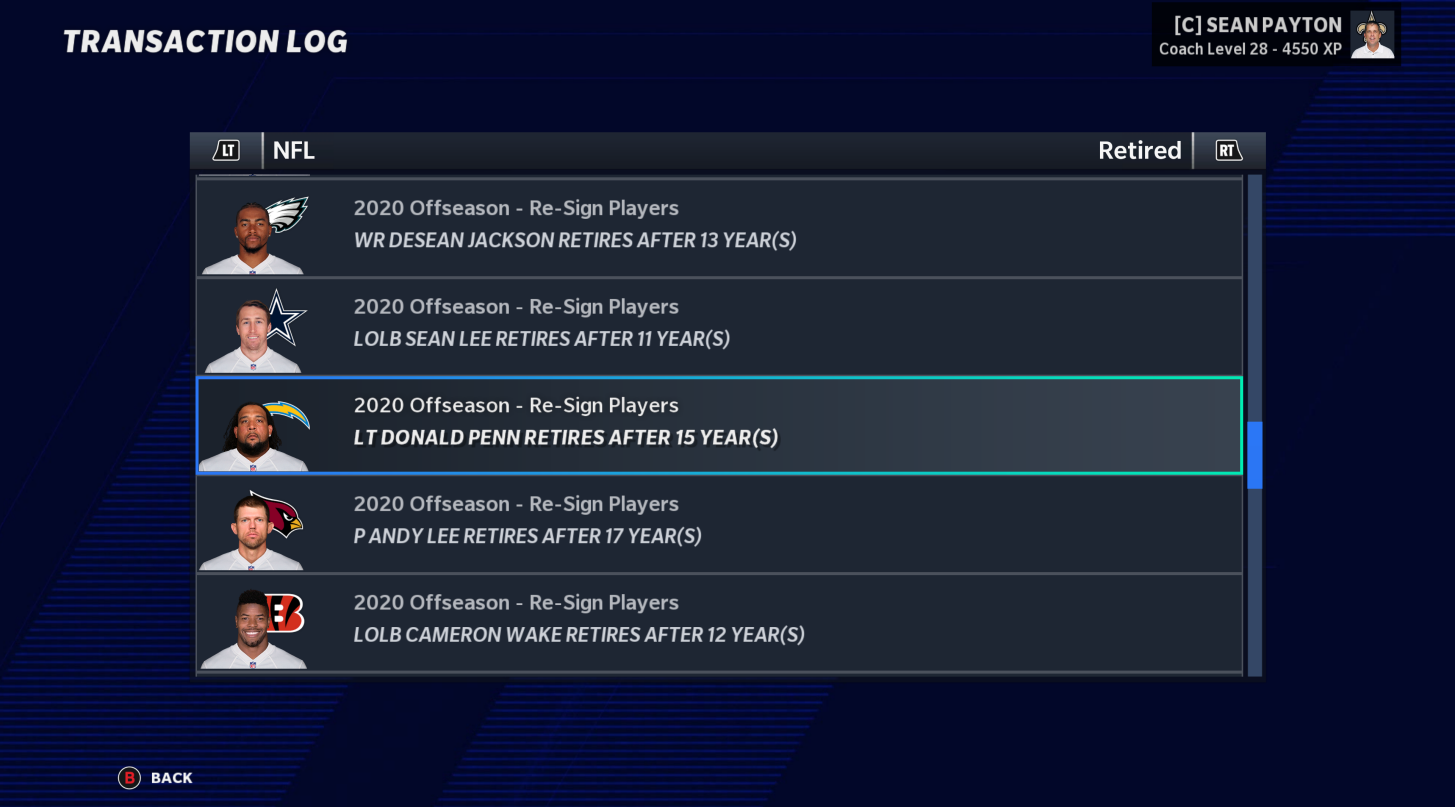Go back using the BACK label
This screenshot has height=807, width=1455.
point(172,778)
